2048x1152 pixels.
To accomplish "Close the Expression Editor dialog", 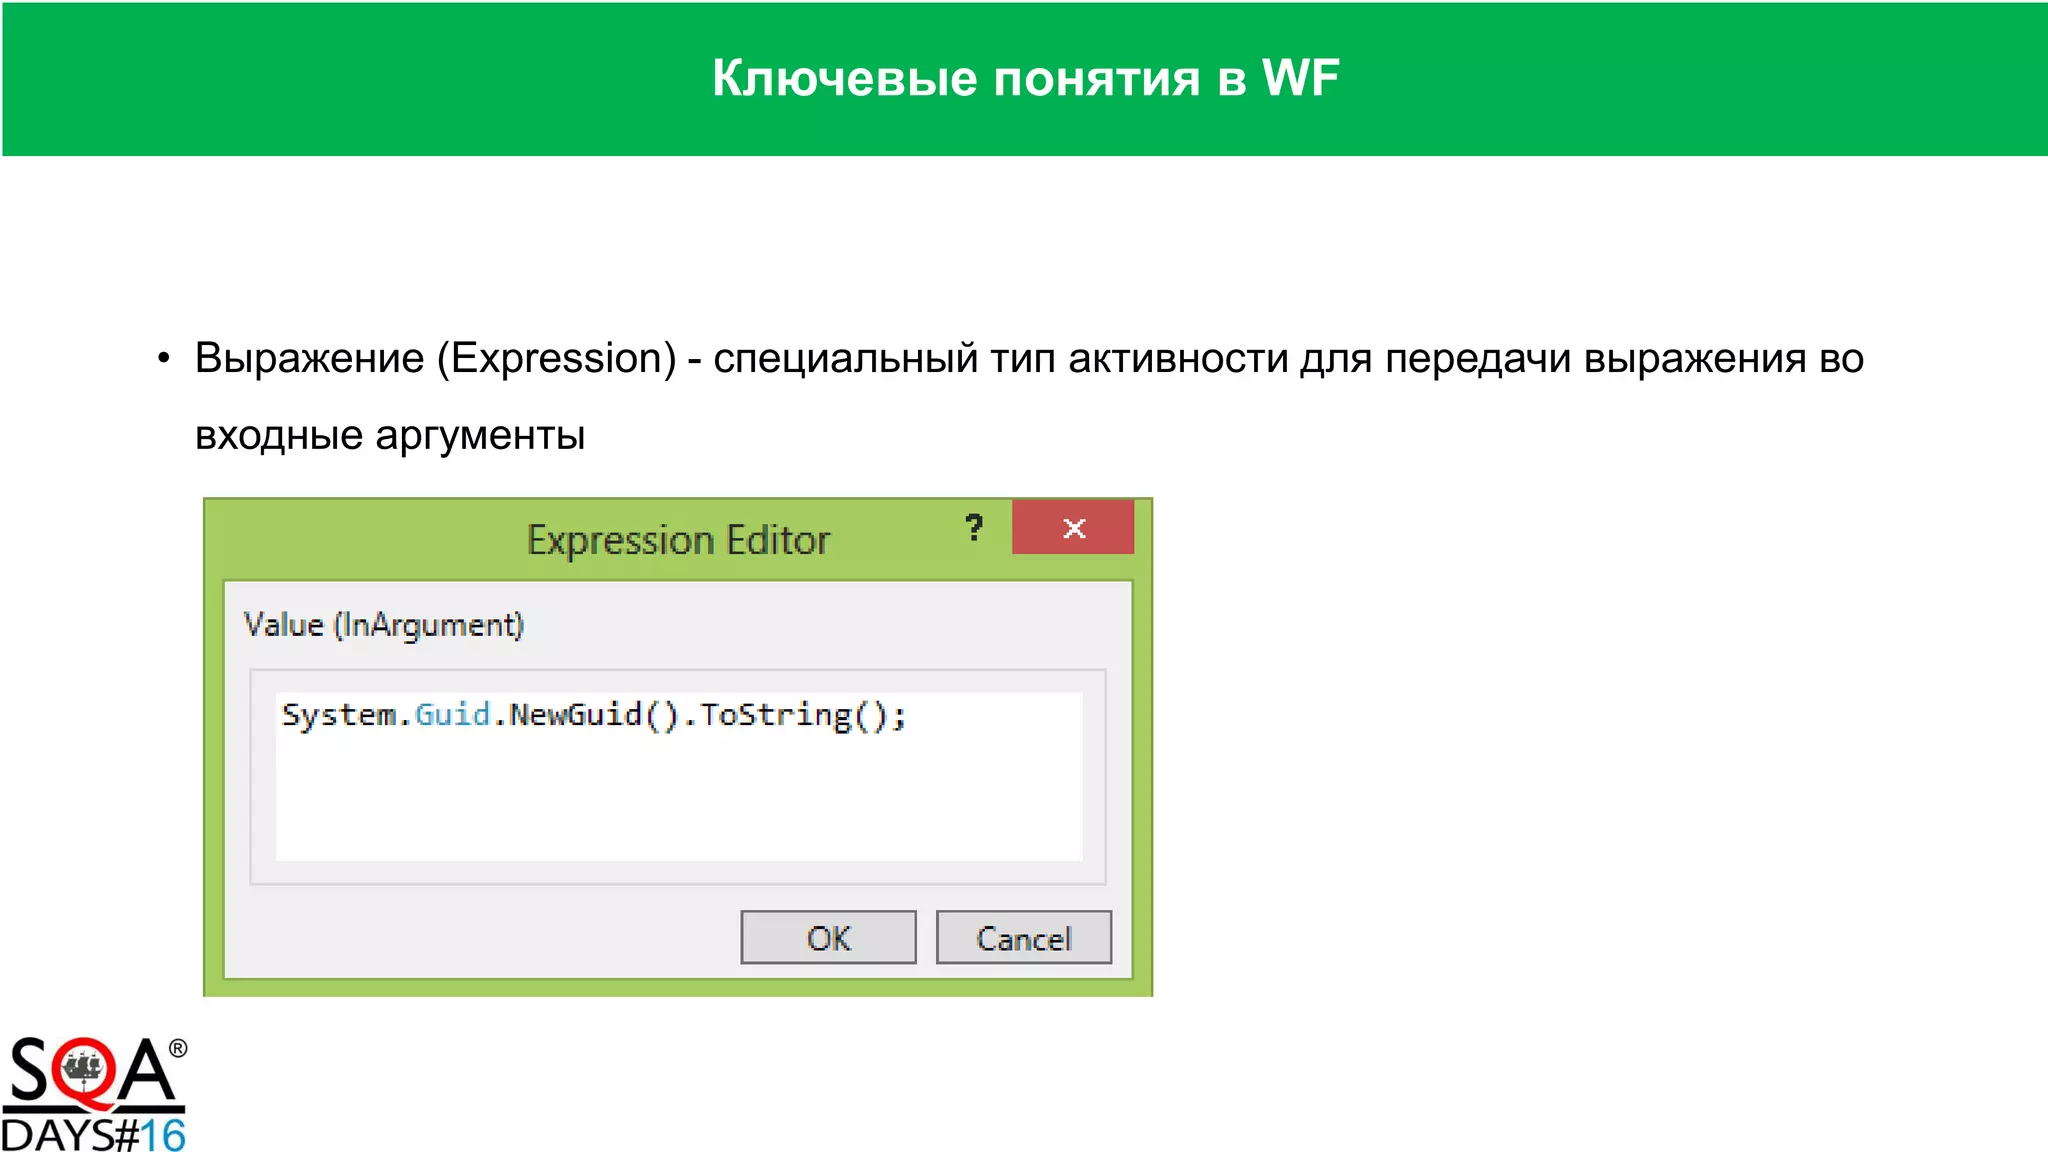I will pos(1073,527).
